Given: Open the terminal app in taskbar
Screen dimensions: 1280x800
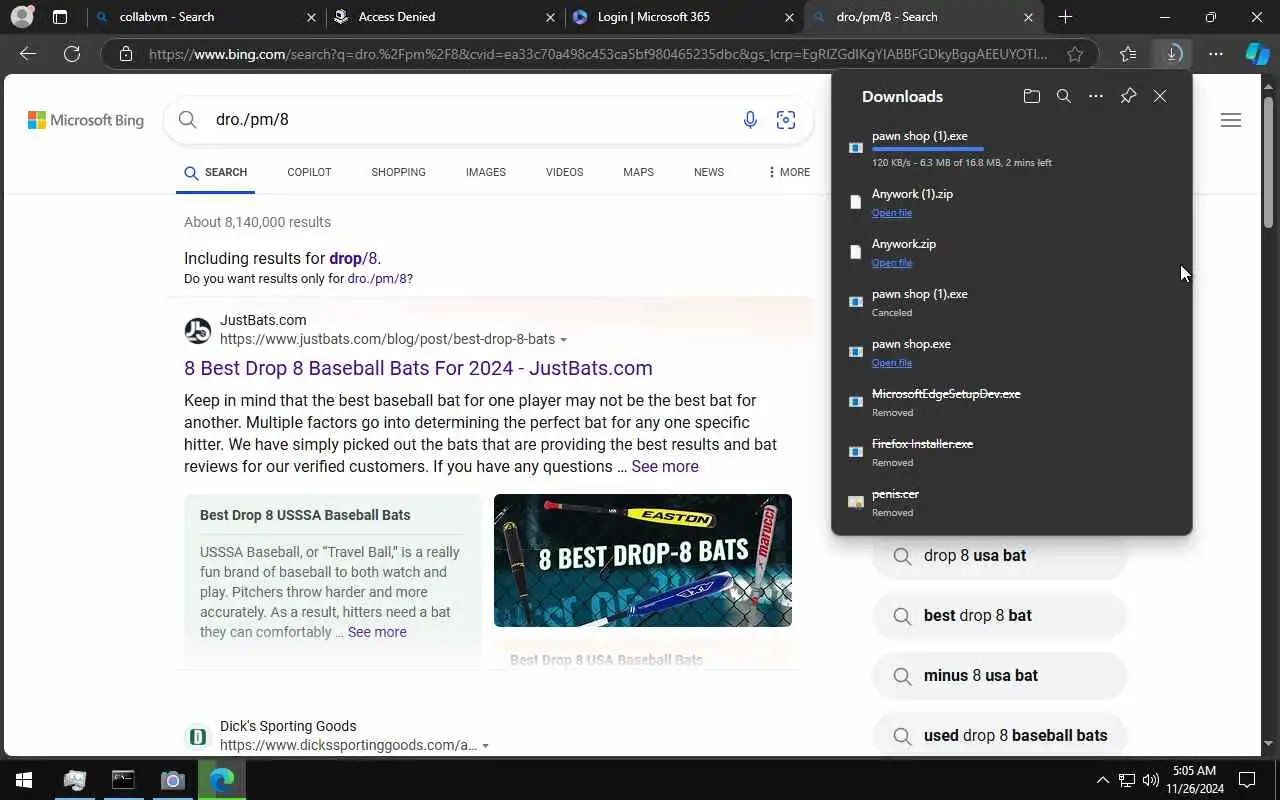Looking at the screenshot, I should (x=123, y=780).
